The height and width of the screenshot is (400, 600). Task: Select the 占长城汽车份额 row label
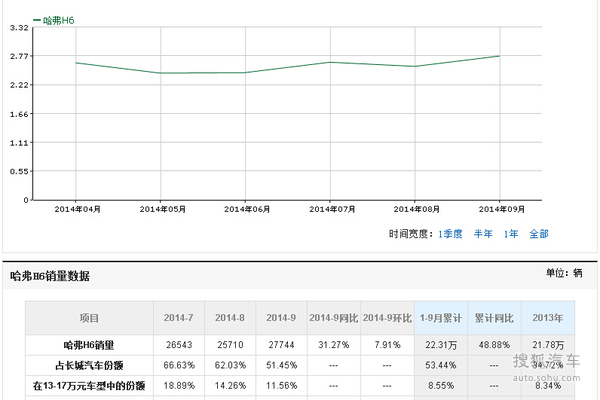(x=89, y=366)
